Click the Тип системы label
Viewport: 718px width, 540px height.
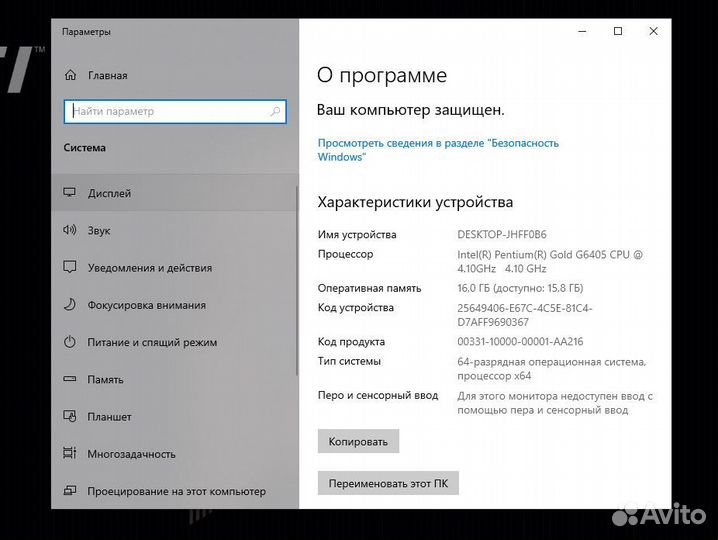coord(349,361)
